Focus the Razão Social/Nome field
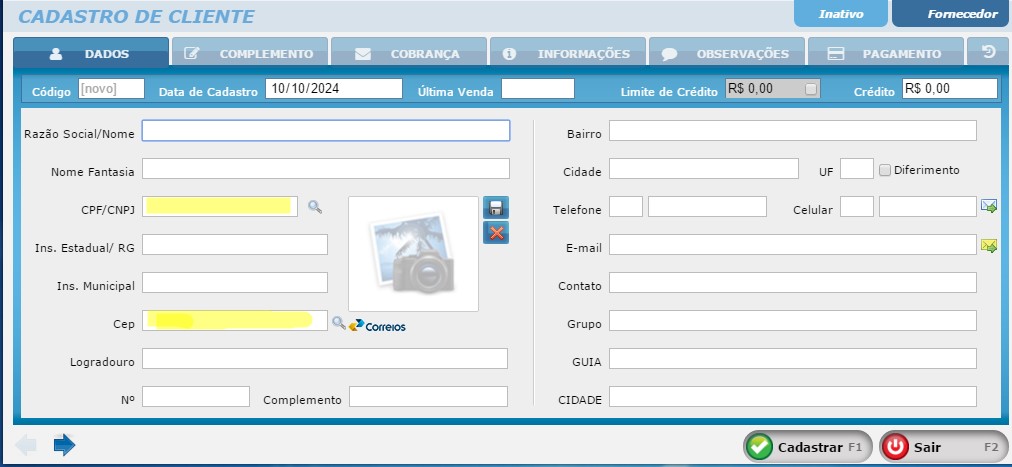The height and width of the screenshot is (467, 1012). point(326,130)
